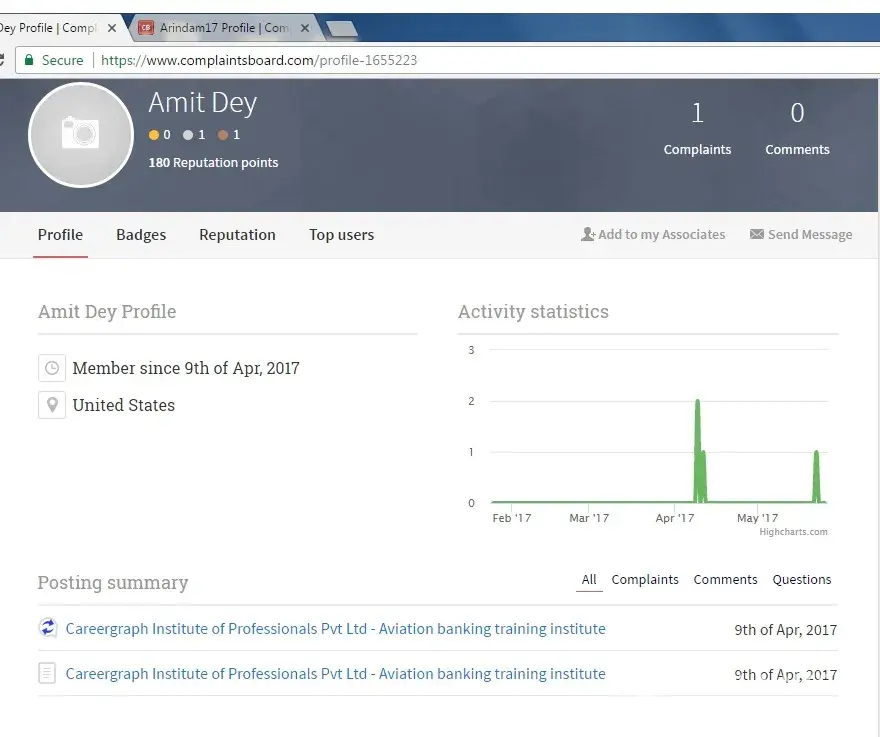This screenshot has height=737, width=880.
Task: Click the document icon on second posting
Action: point(48,673)
